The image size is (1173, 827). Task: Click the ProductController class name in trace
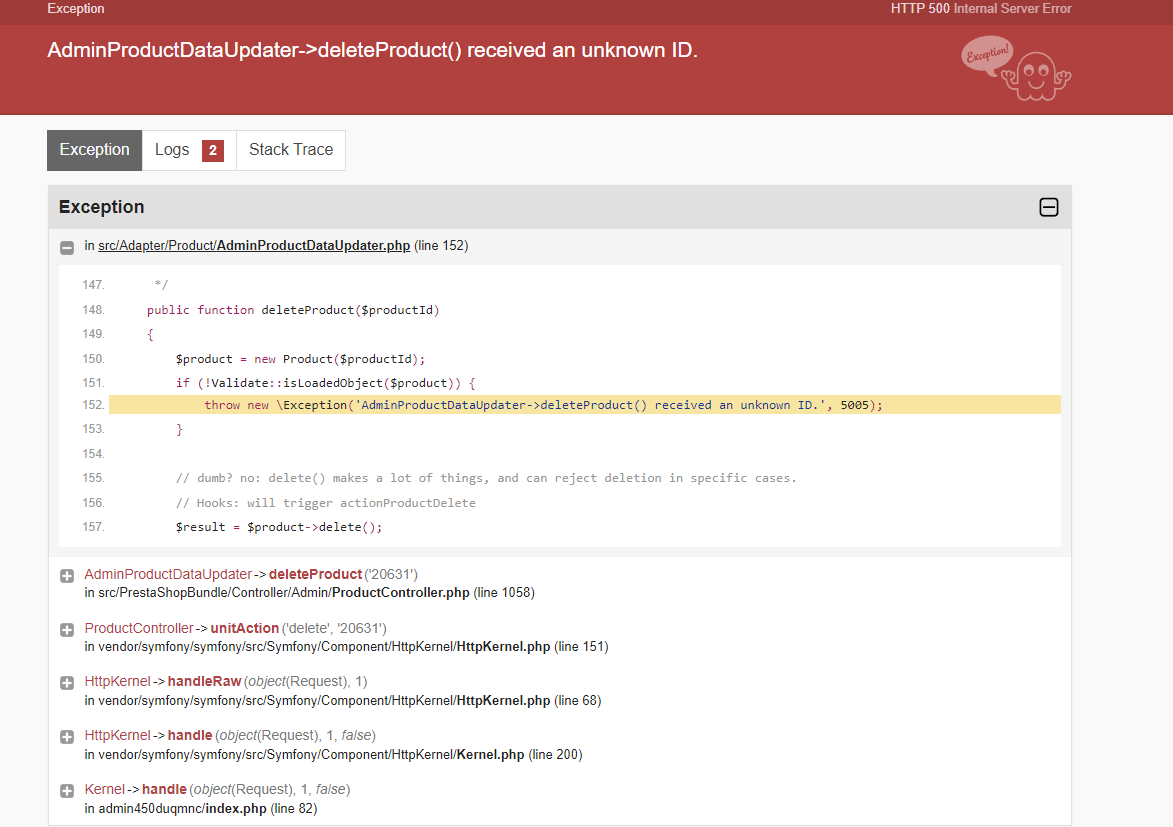click(139, 628)
